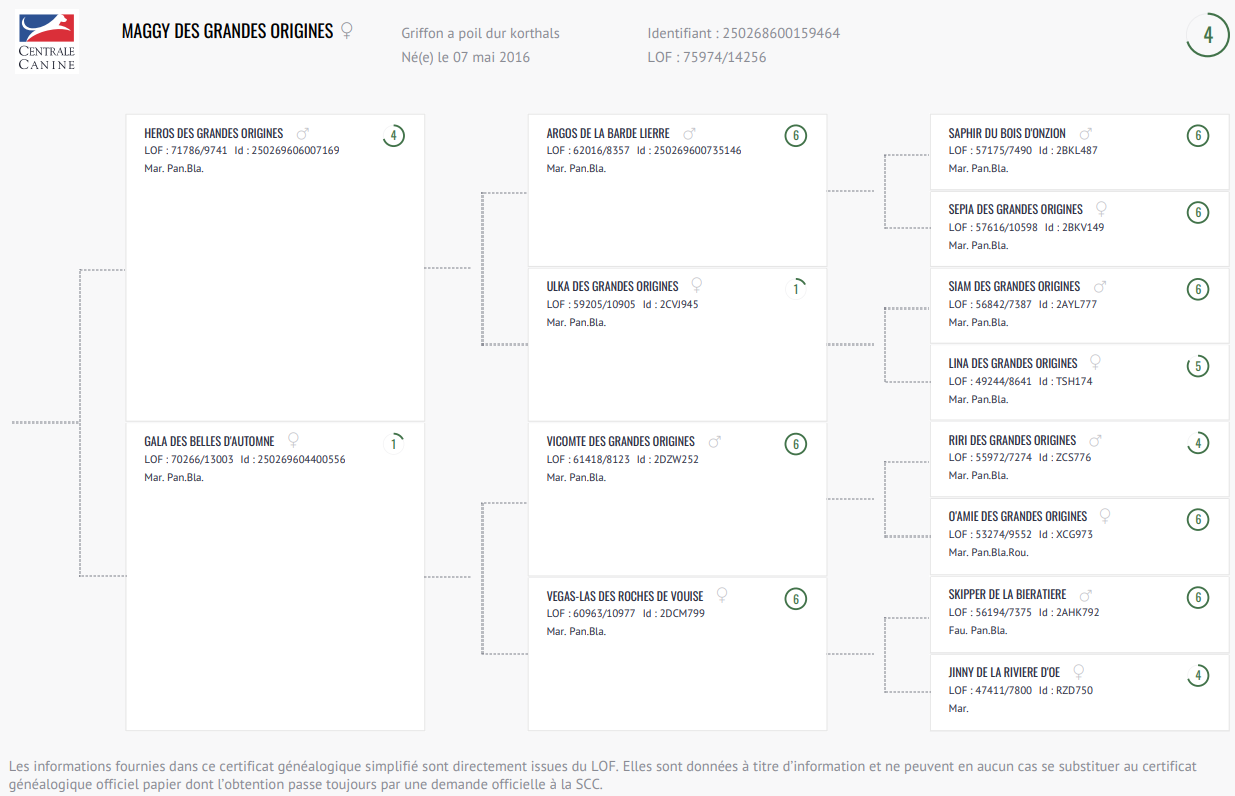Viewport: 1235px width, 796px height.
Task: Click the rating circle next to the identifier
Action: [x=1208, y=35]
